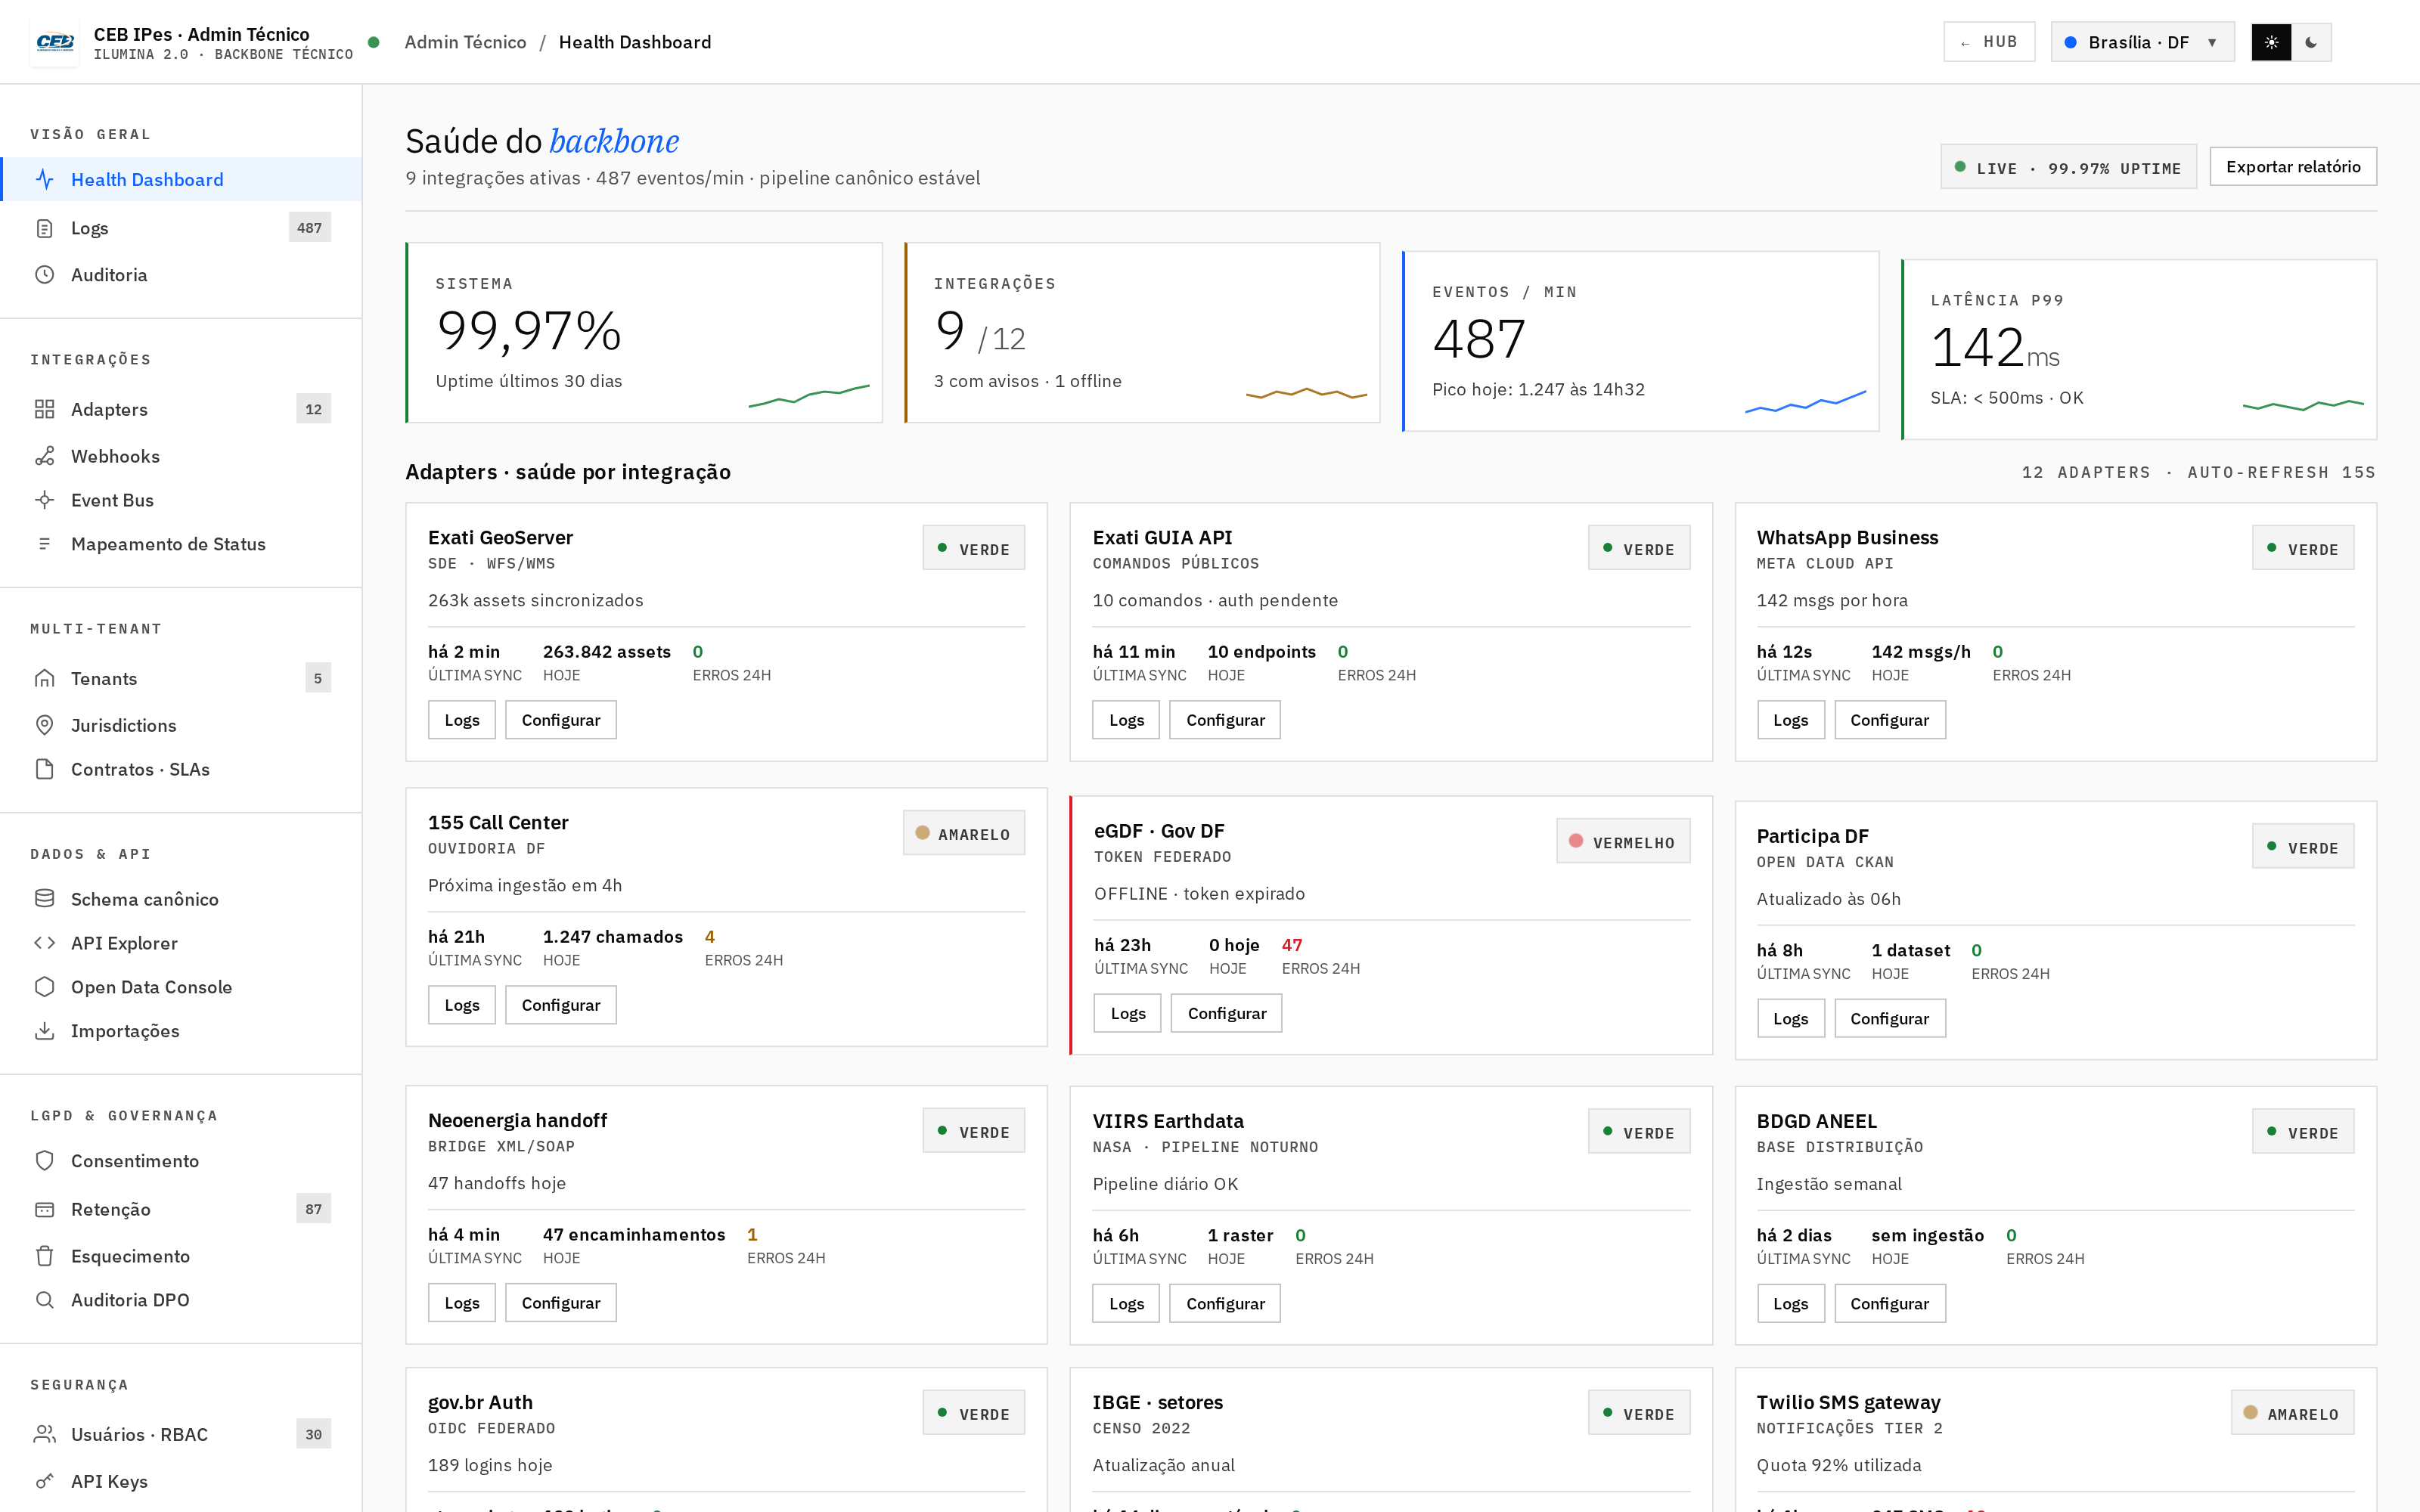Click the Tenants home icon
The image size is (2420, 1512).
click(x=45, y=678)
